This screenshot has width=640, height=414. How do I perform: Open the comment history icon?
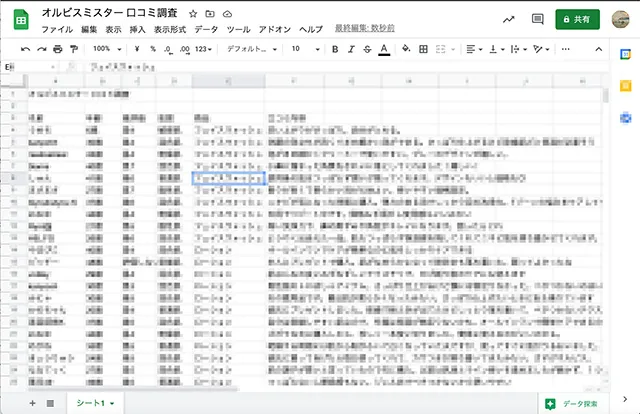coord(538,19)
